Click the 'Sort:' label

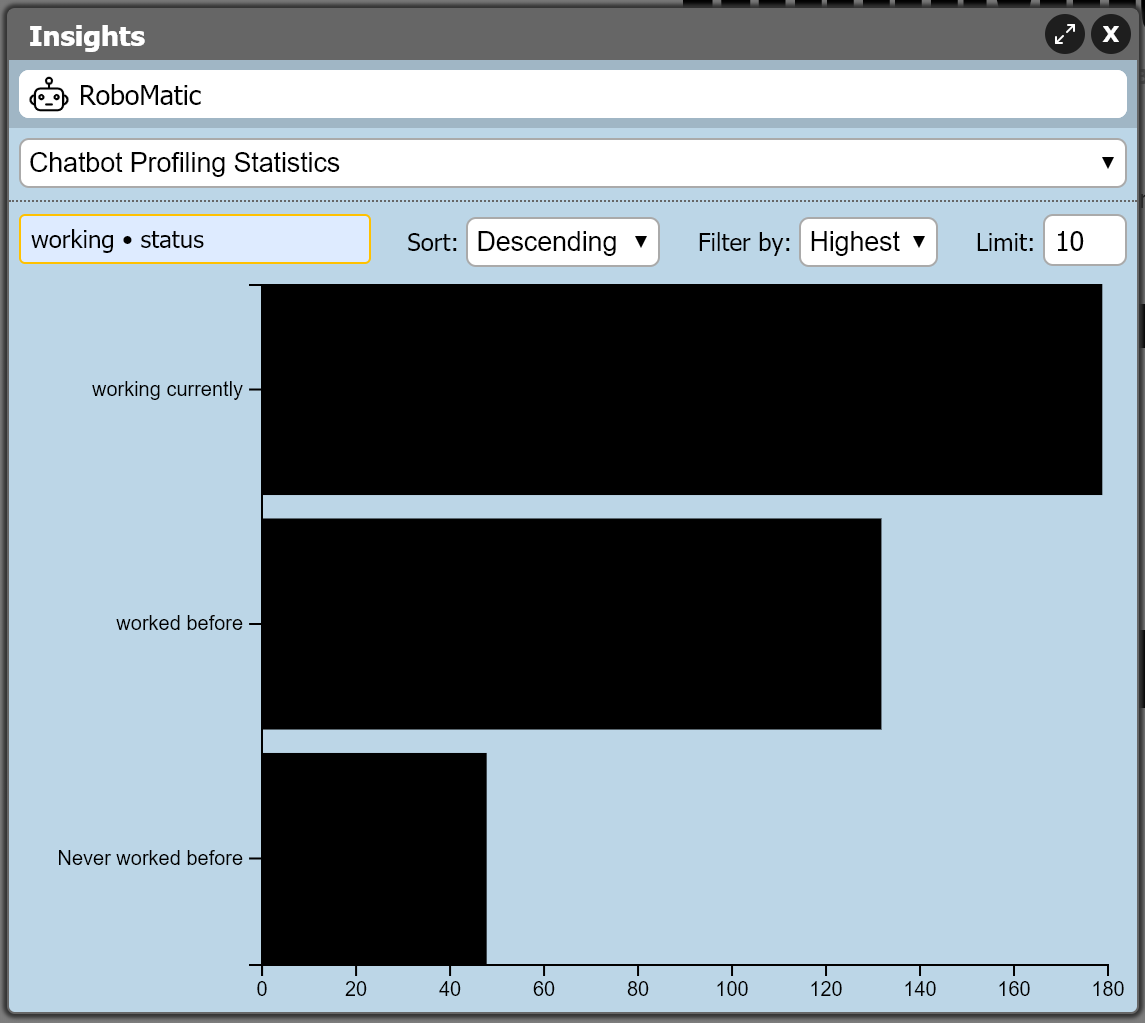pos(432,242)
